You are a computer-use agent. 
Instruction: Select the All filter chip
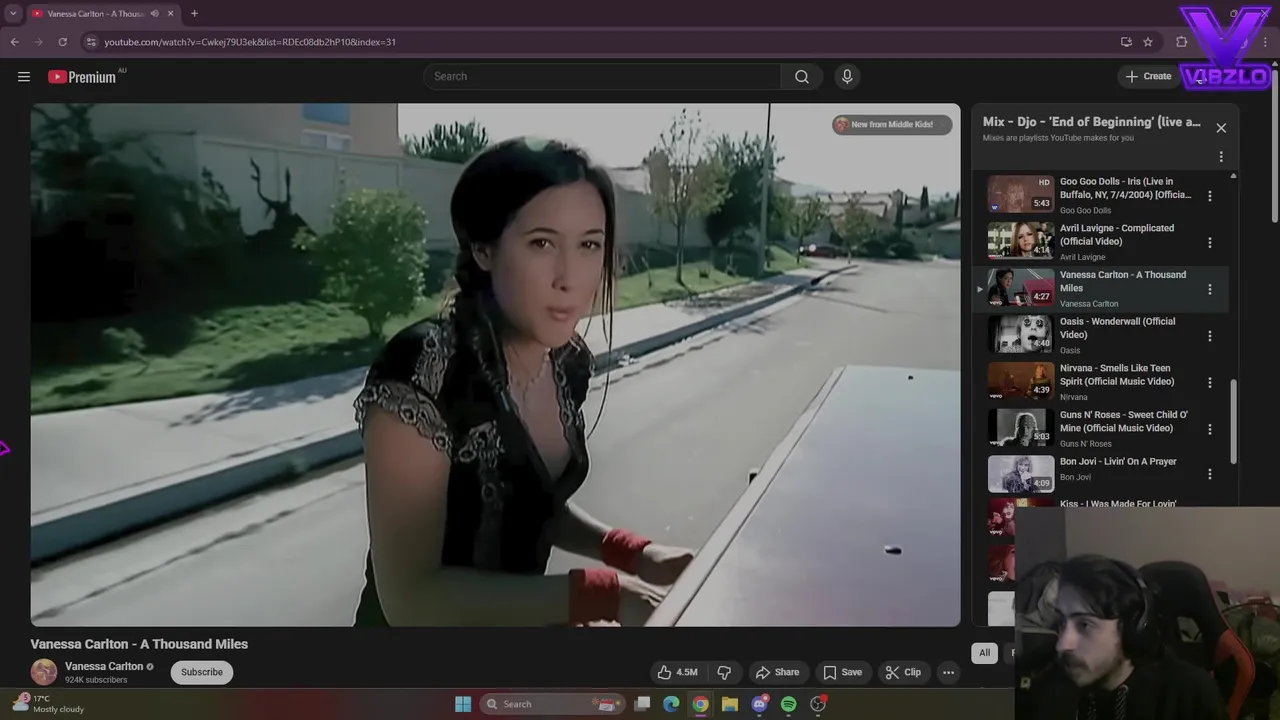tap(984, 653)
